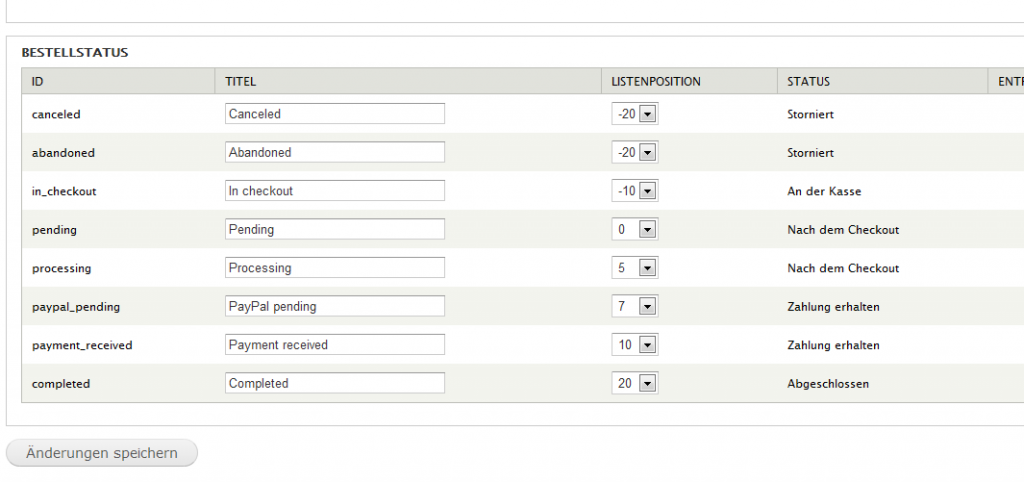The image size is (1024, 482).
Task: Click the Status column header
Action: (808, 82)
